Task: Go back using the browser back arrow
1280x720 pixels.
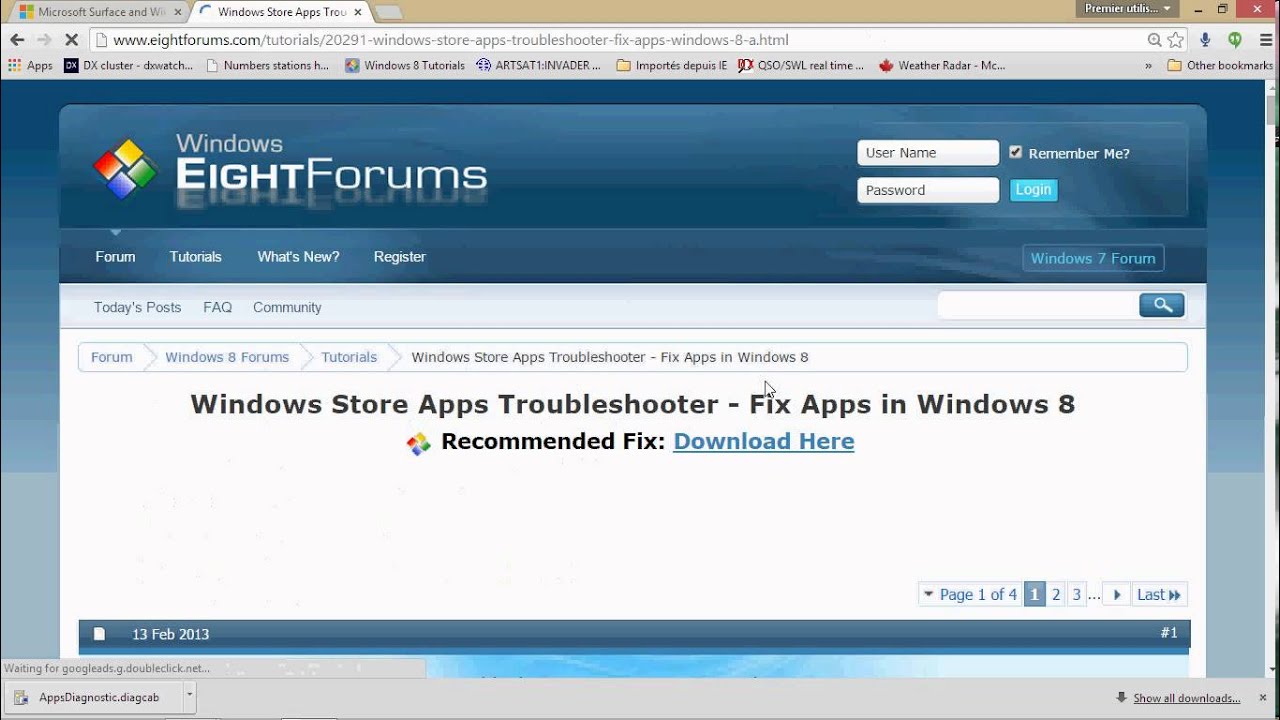Action: 17,40
